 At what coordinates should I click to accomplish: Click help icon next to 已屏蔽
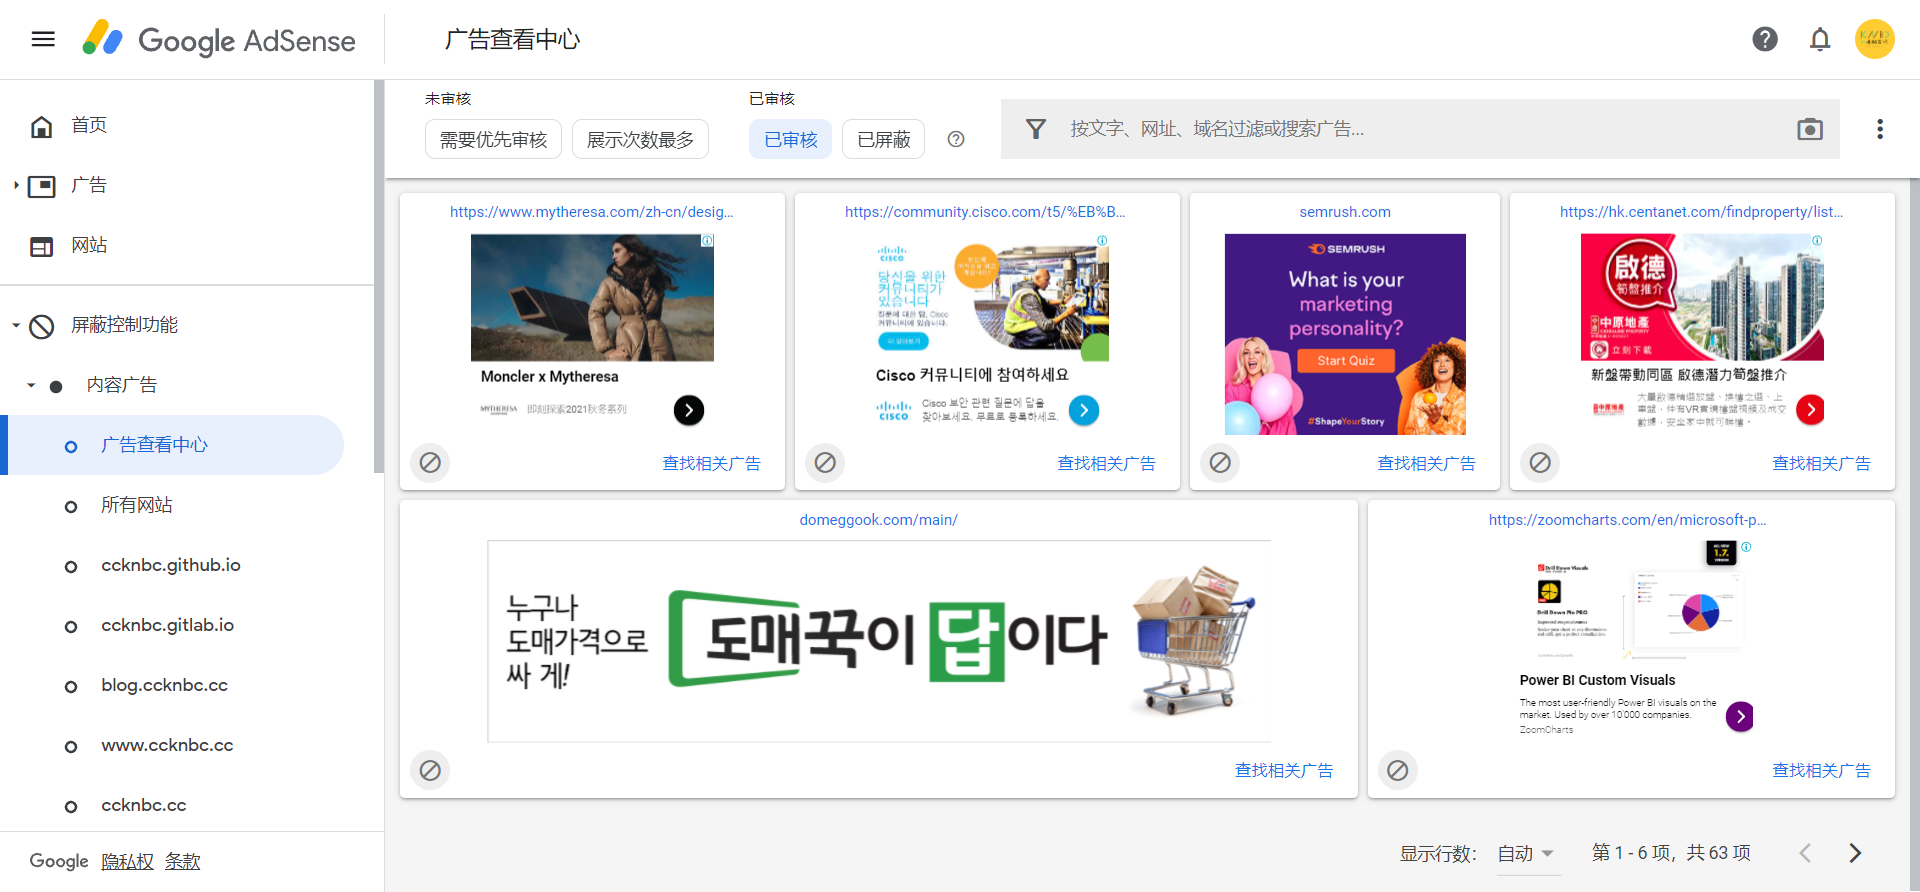(x=956, y=139)
